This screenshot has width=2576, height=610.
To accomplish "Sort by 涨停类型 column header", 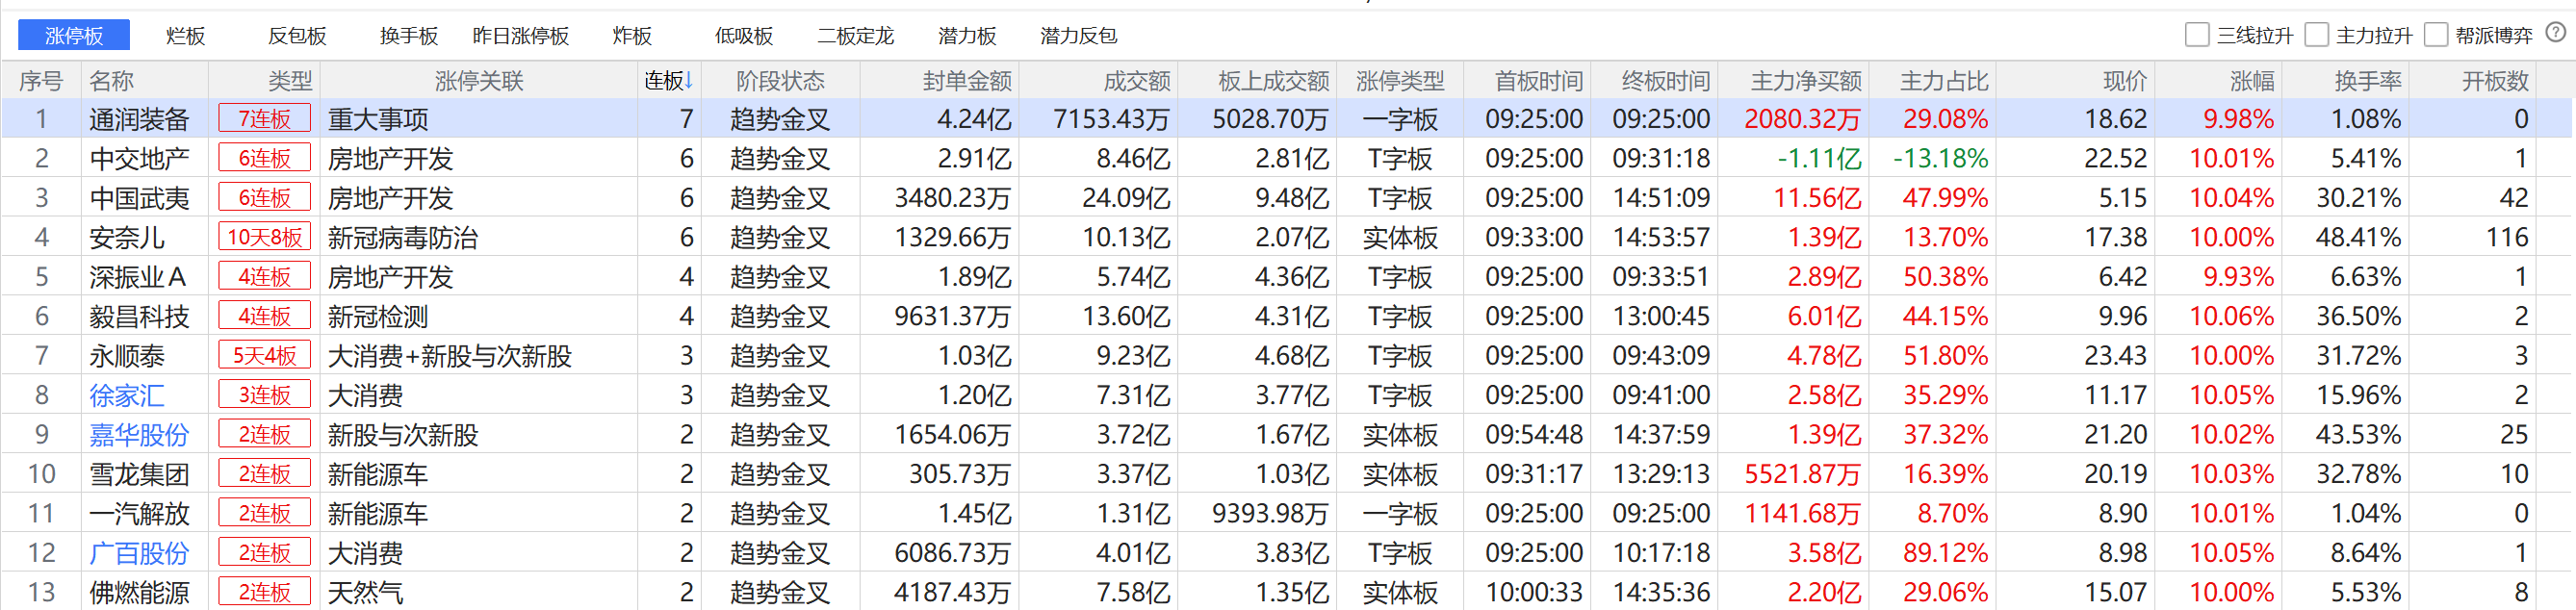I will (x=1400, y=81).
